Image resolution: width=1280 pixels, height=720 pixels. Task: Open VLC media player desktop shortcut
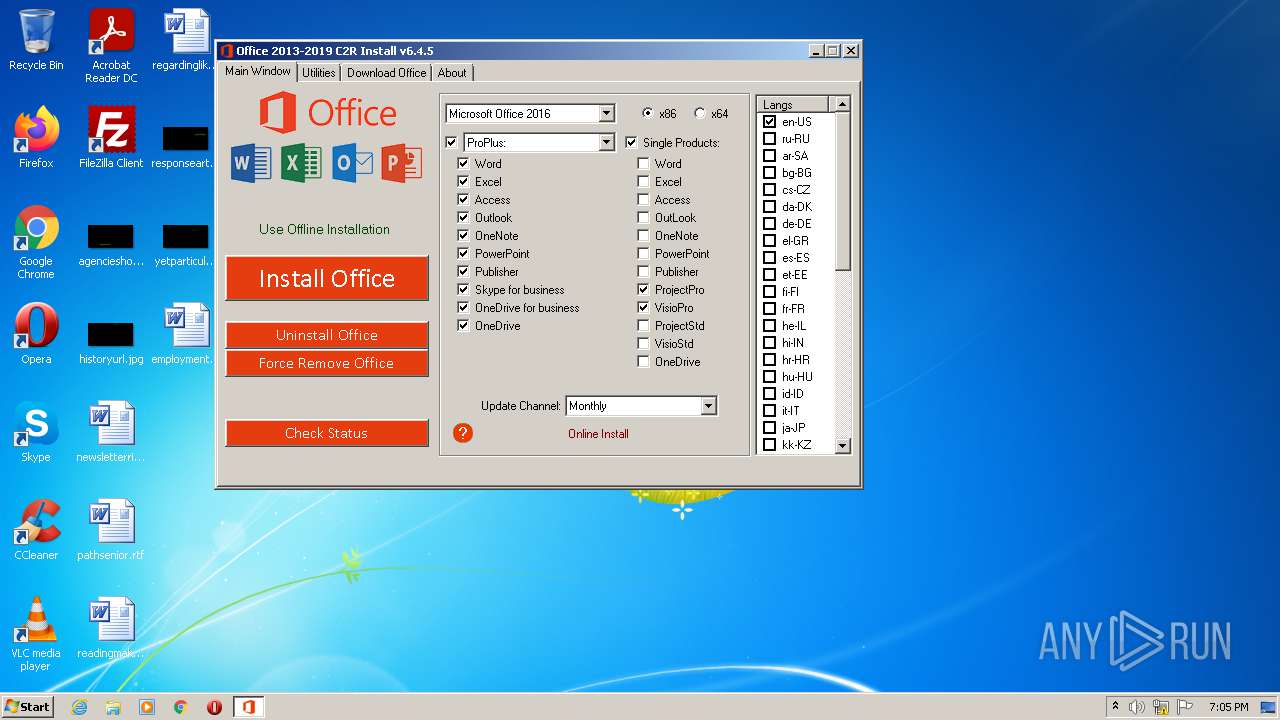[x=36, y=634]
